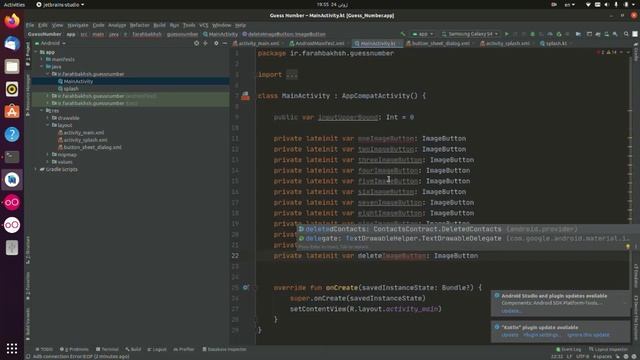The height and width of the screenshot is (360, 640).
Task: Show applications grid in the dock
Action: coord(12,348)
